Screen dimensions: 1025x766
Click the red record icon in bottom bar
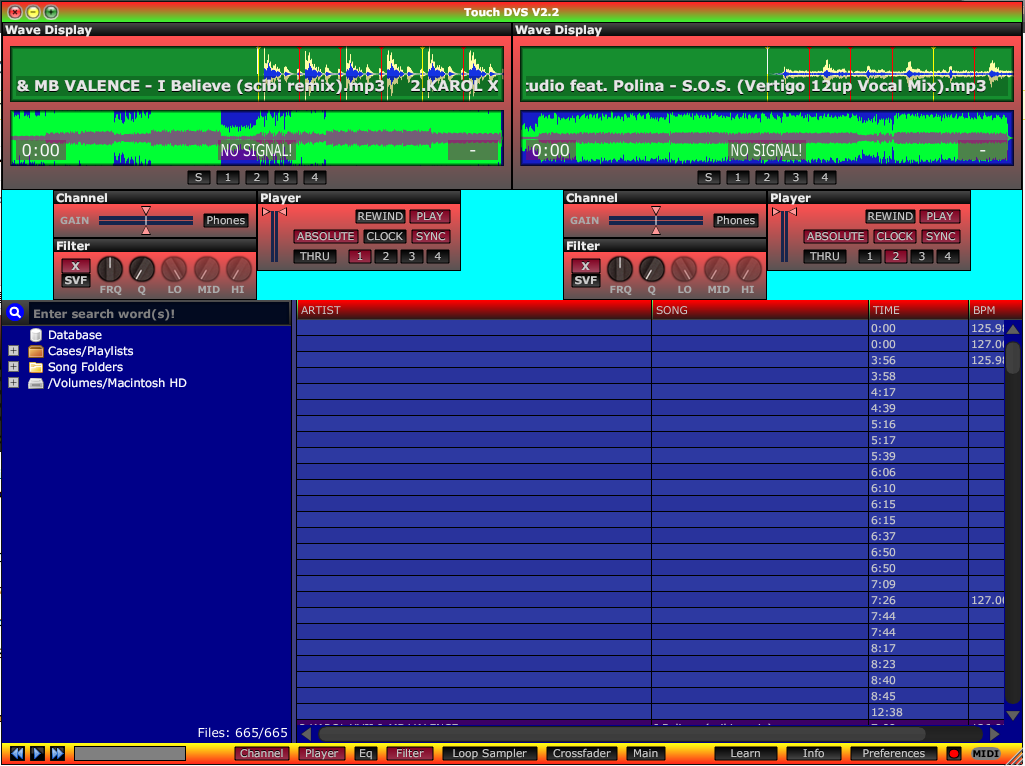[953, 753]
